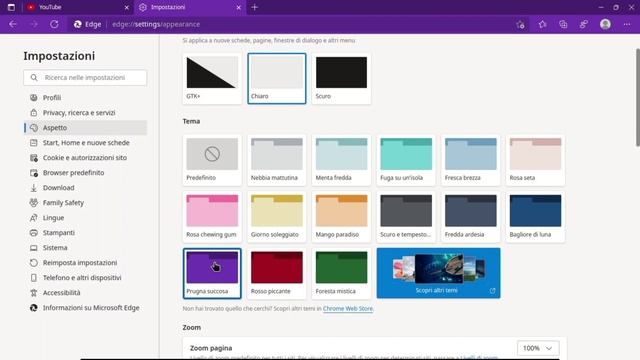Go back with the back arrow
This screenshot has width=640, height=360.
point(13,24)
